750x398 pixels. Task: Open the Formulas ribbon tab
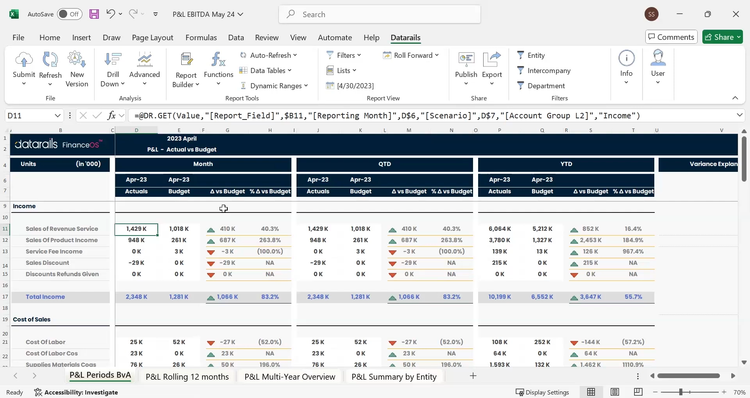(201, 37)
